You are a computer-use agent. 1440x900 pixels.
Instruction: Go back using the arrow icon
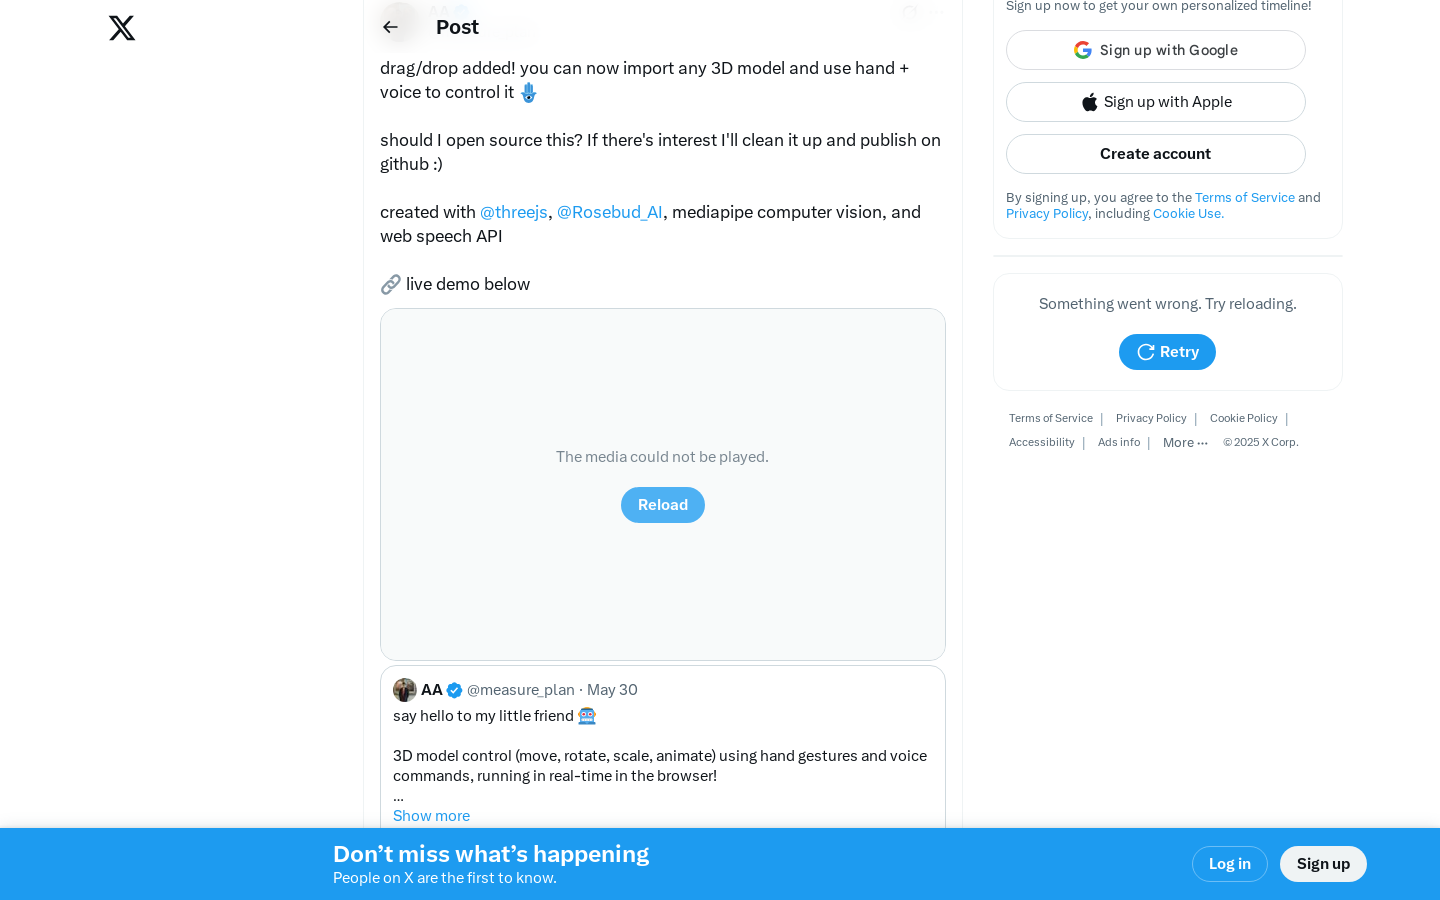[x=391, y=27]
